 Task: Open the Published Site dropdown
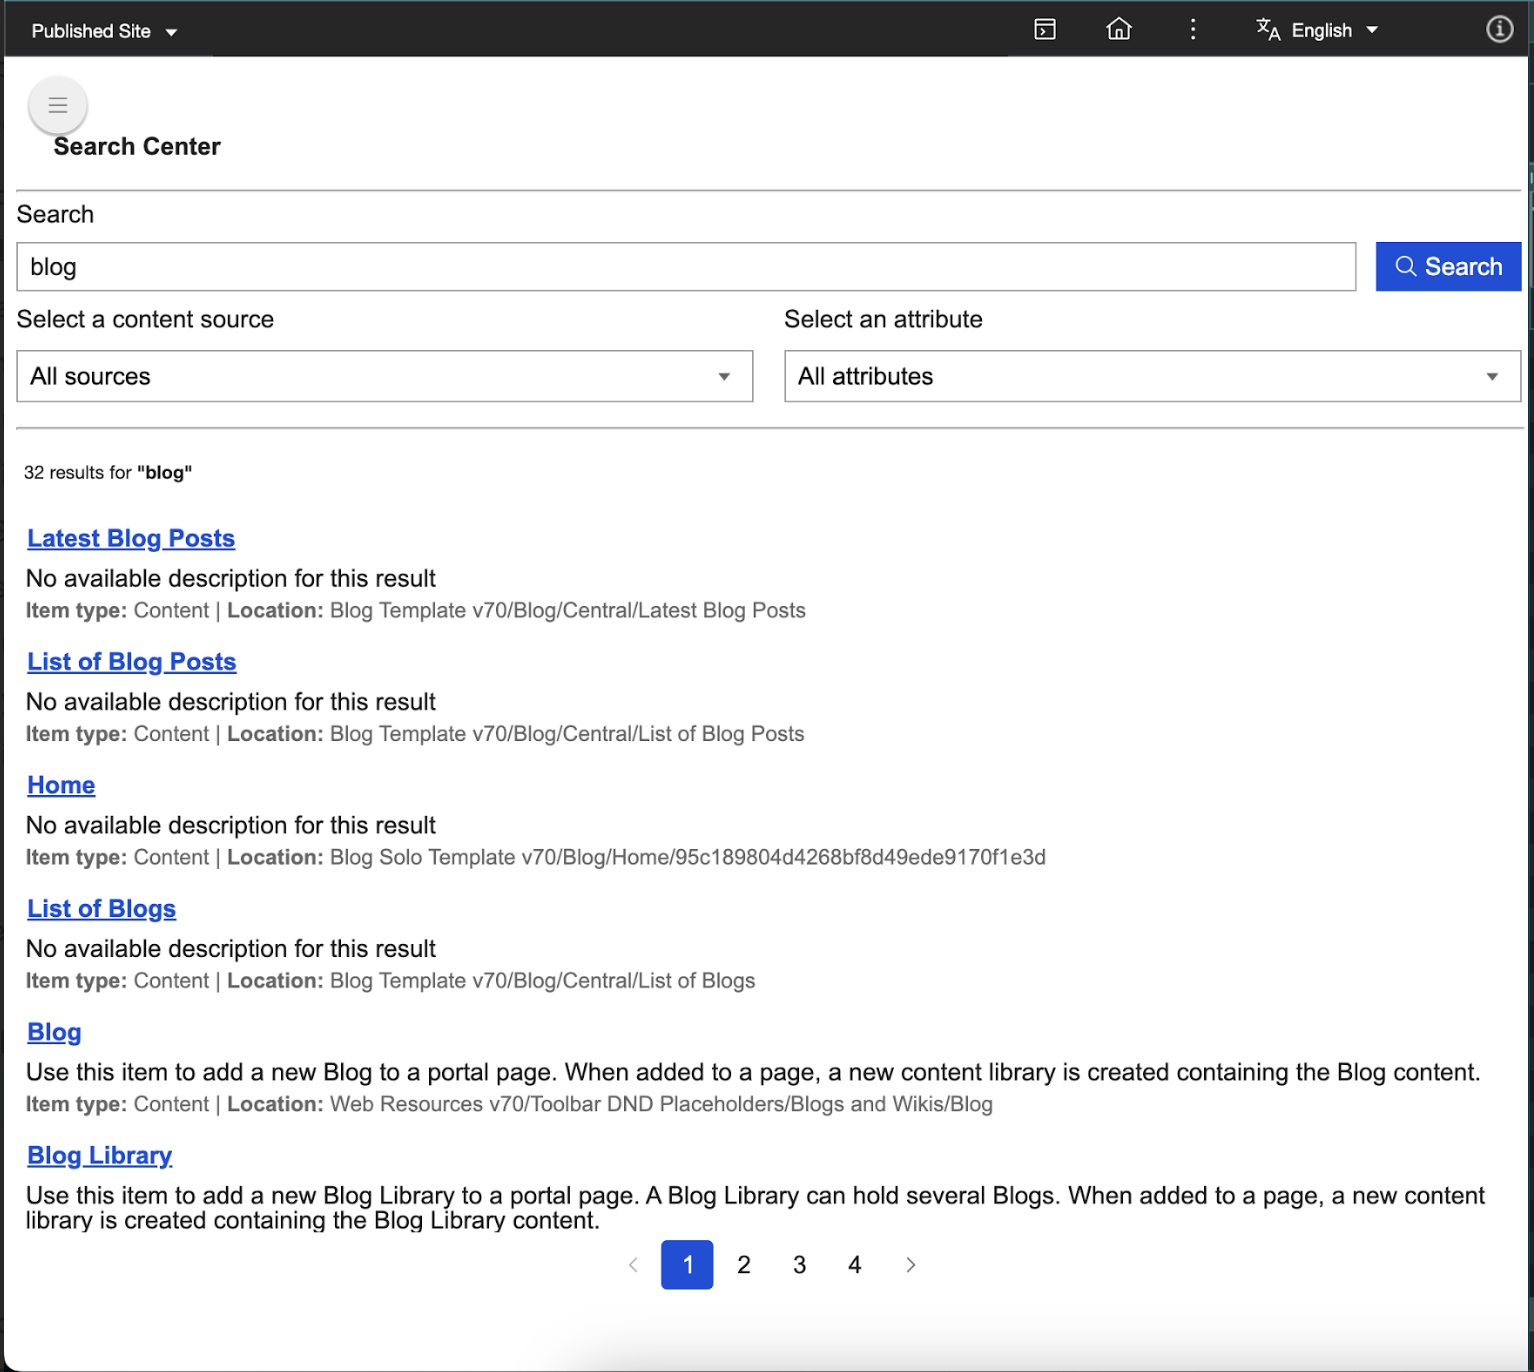(104, 29)
